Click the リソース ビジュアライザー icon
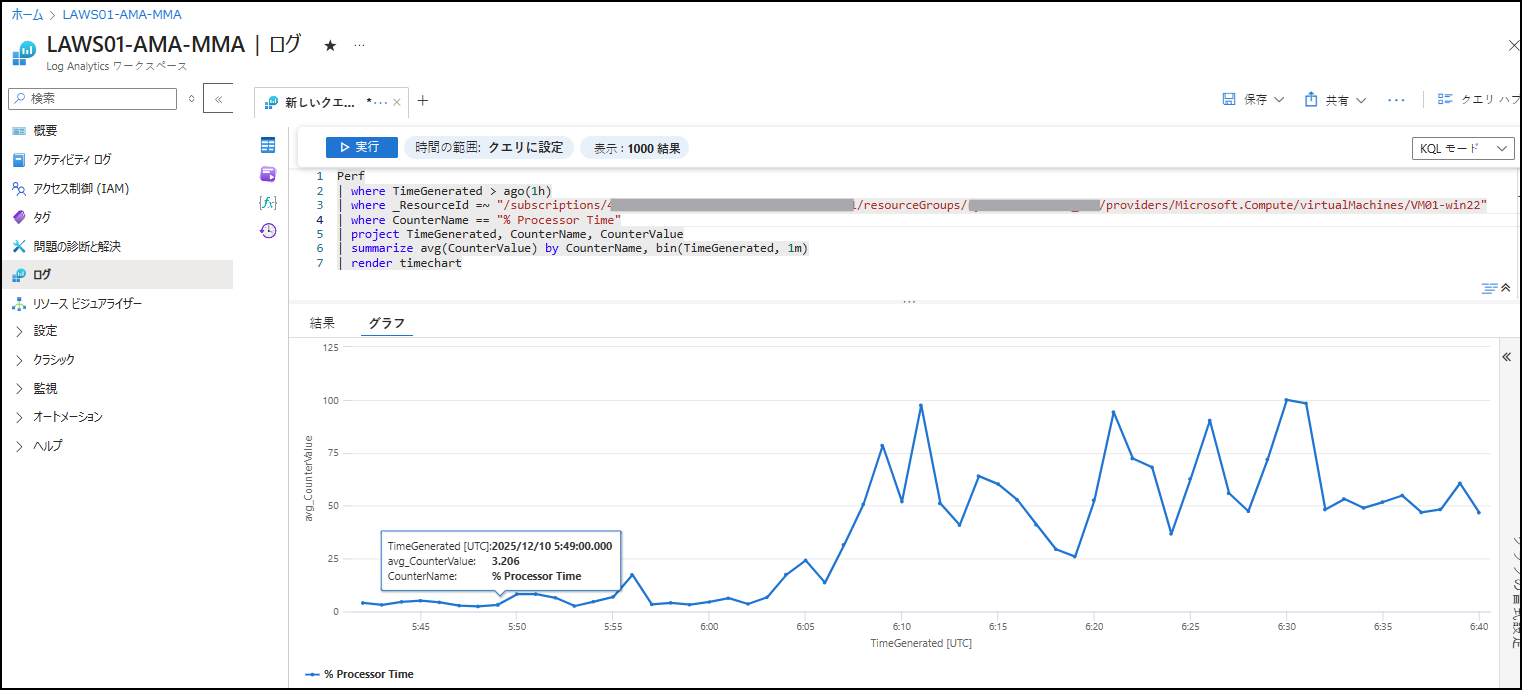The width and height of the screenshot is (1522, 690). click(x=19, y=303)
